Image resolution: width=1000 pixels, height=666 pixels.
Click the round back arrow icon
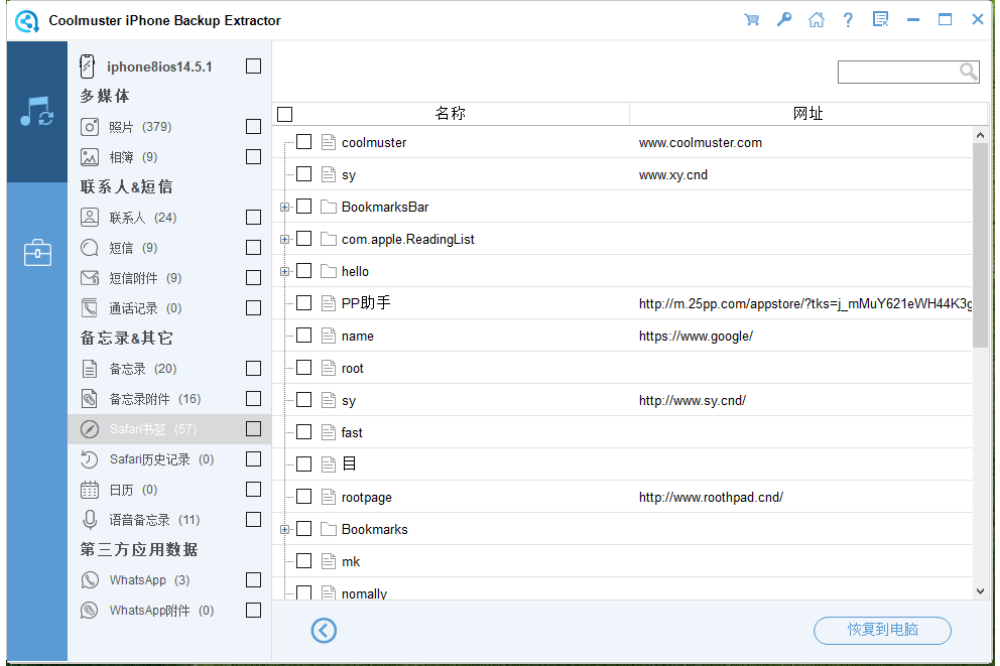click(x=324, y=630)
